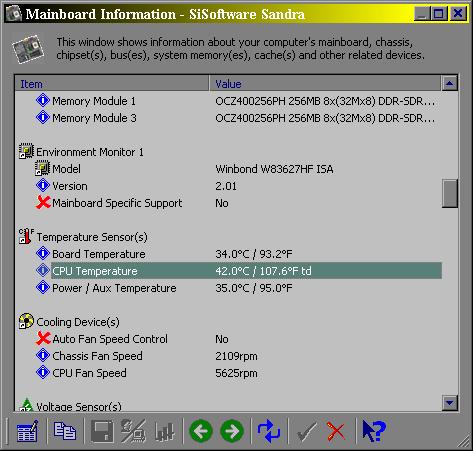Click the Value column header
The width and height of the screenshot is (473, 451).
(x=325, y=84)
